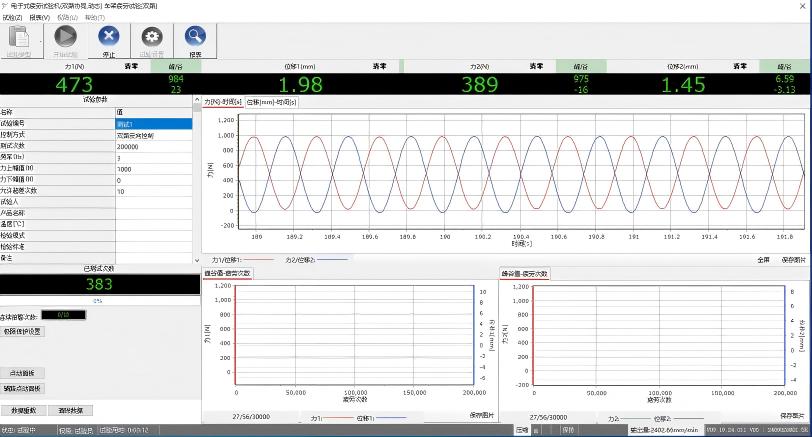This screenshot has height=437, width=812.
Task: Open the 试验(Z) menu
Action: pos(12,17)
